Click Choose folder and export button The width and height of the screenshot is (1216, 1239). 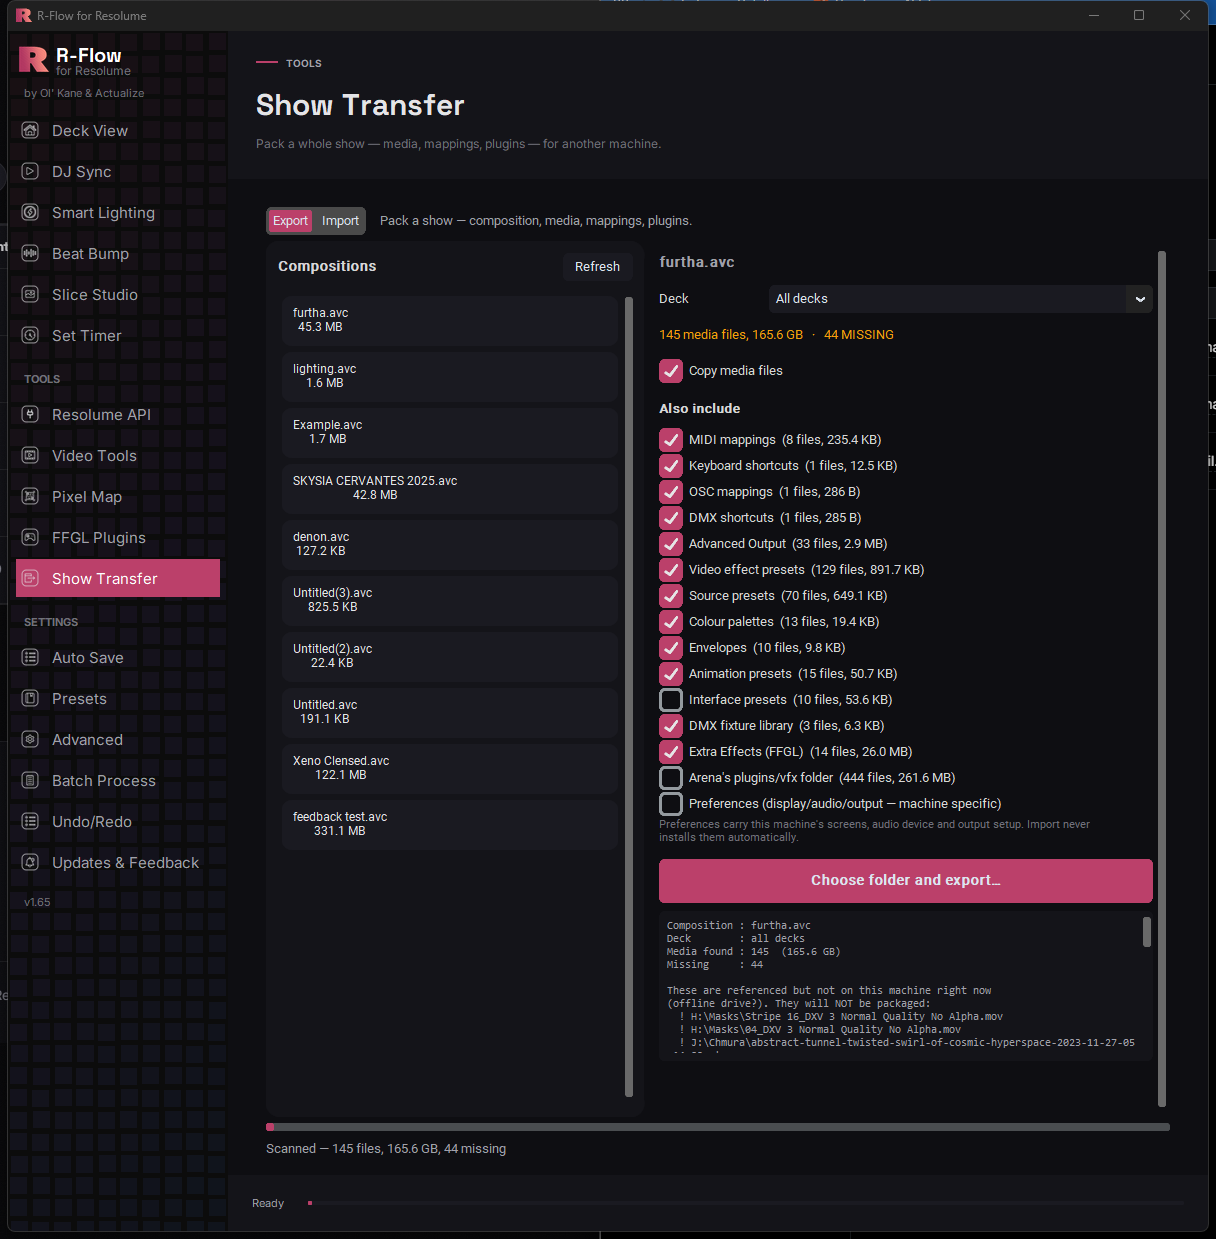(906, 881)
